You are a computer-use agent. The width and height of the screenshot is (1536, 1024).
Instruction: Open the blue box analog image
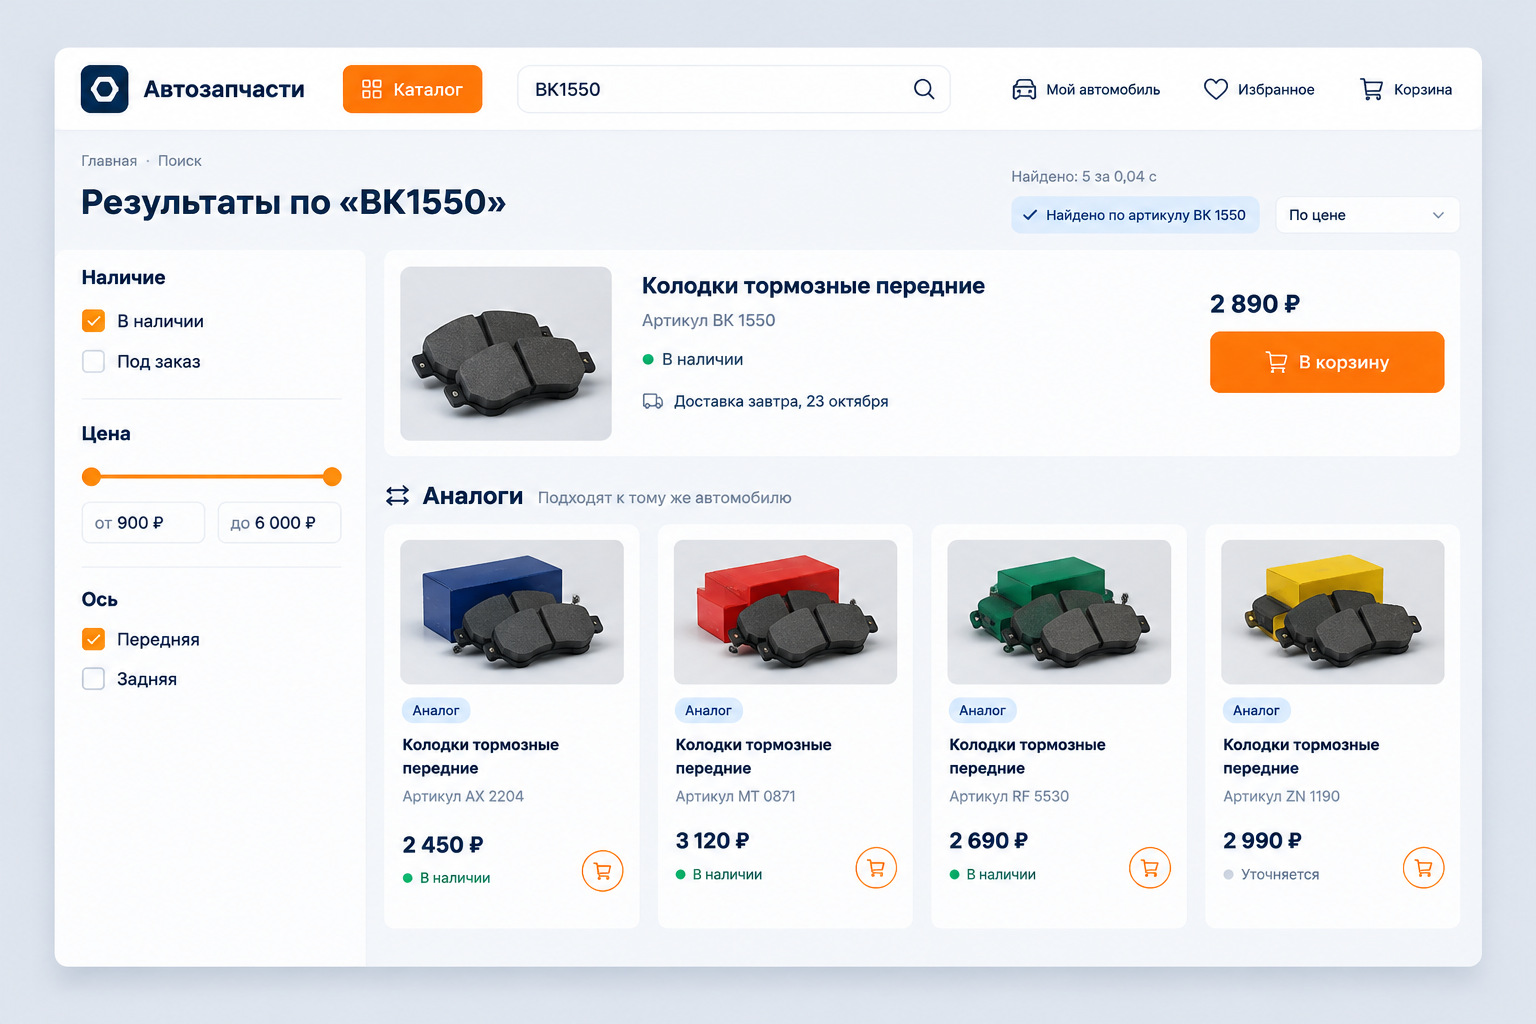click(512, 612)
